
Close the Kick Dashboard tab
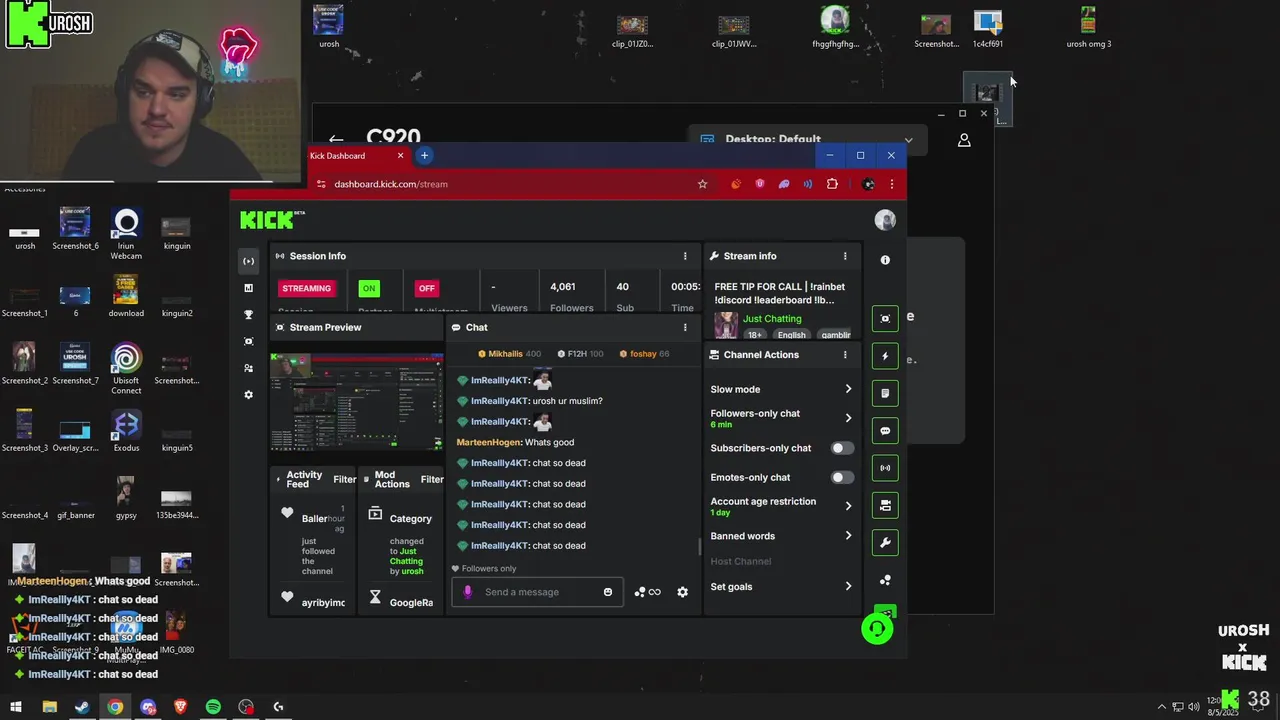tap(400, 155)
